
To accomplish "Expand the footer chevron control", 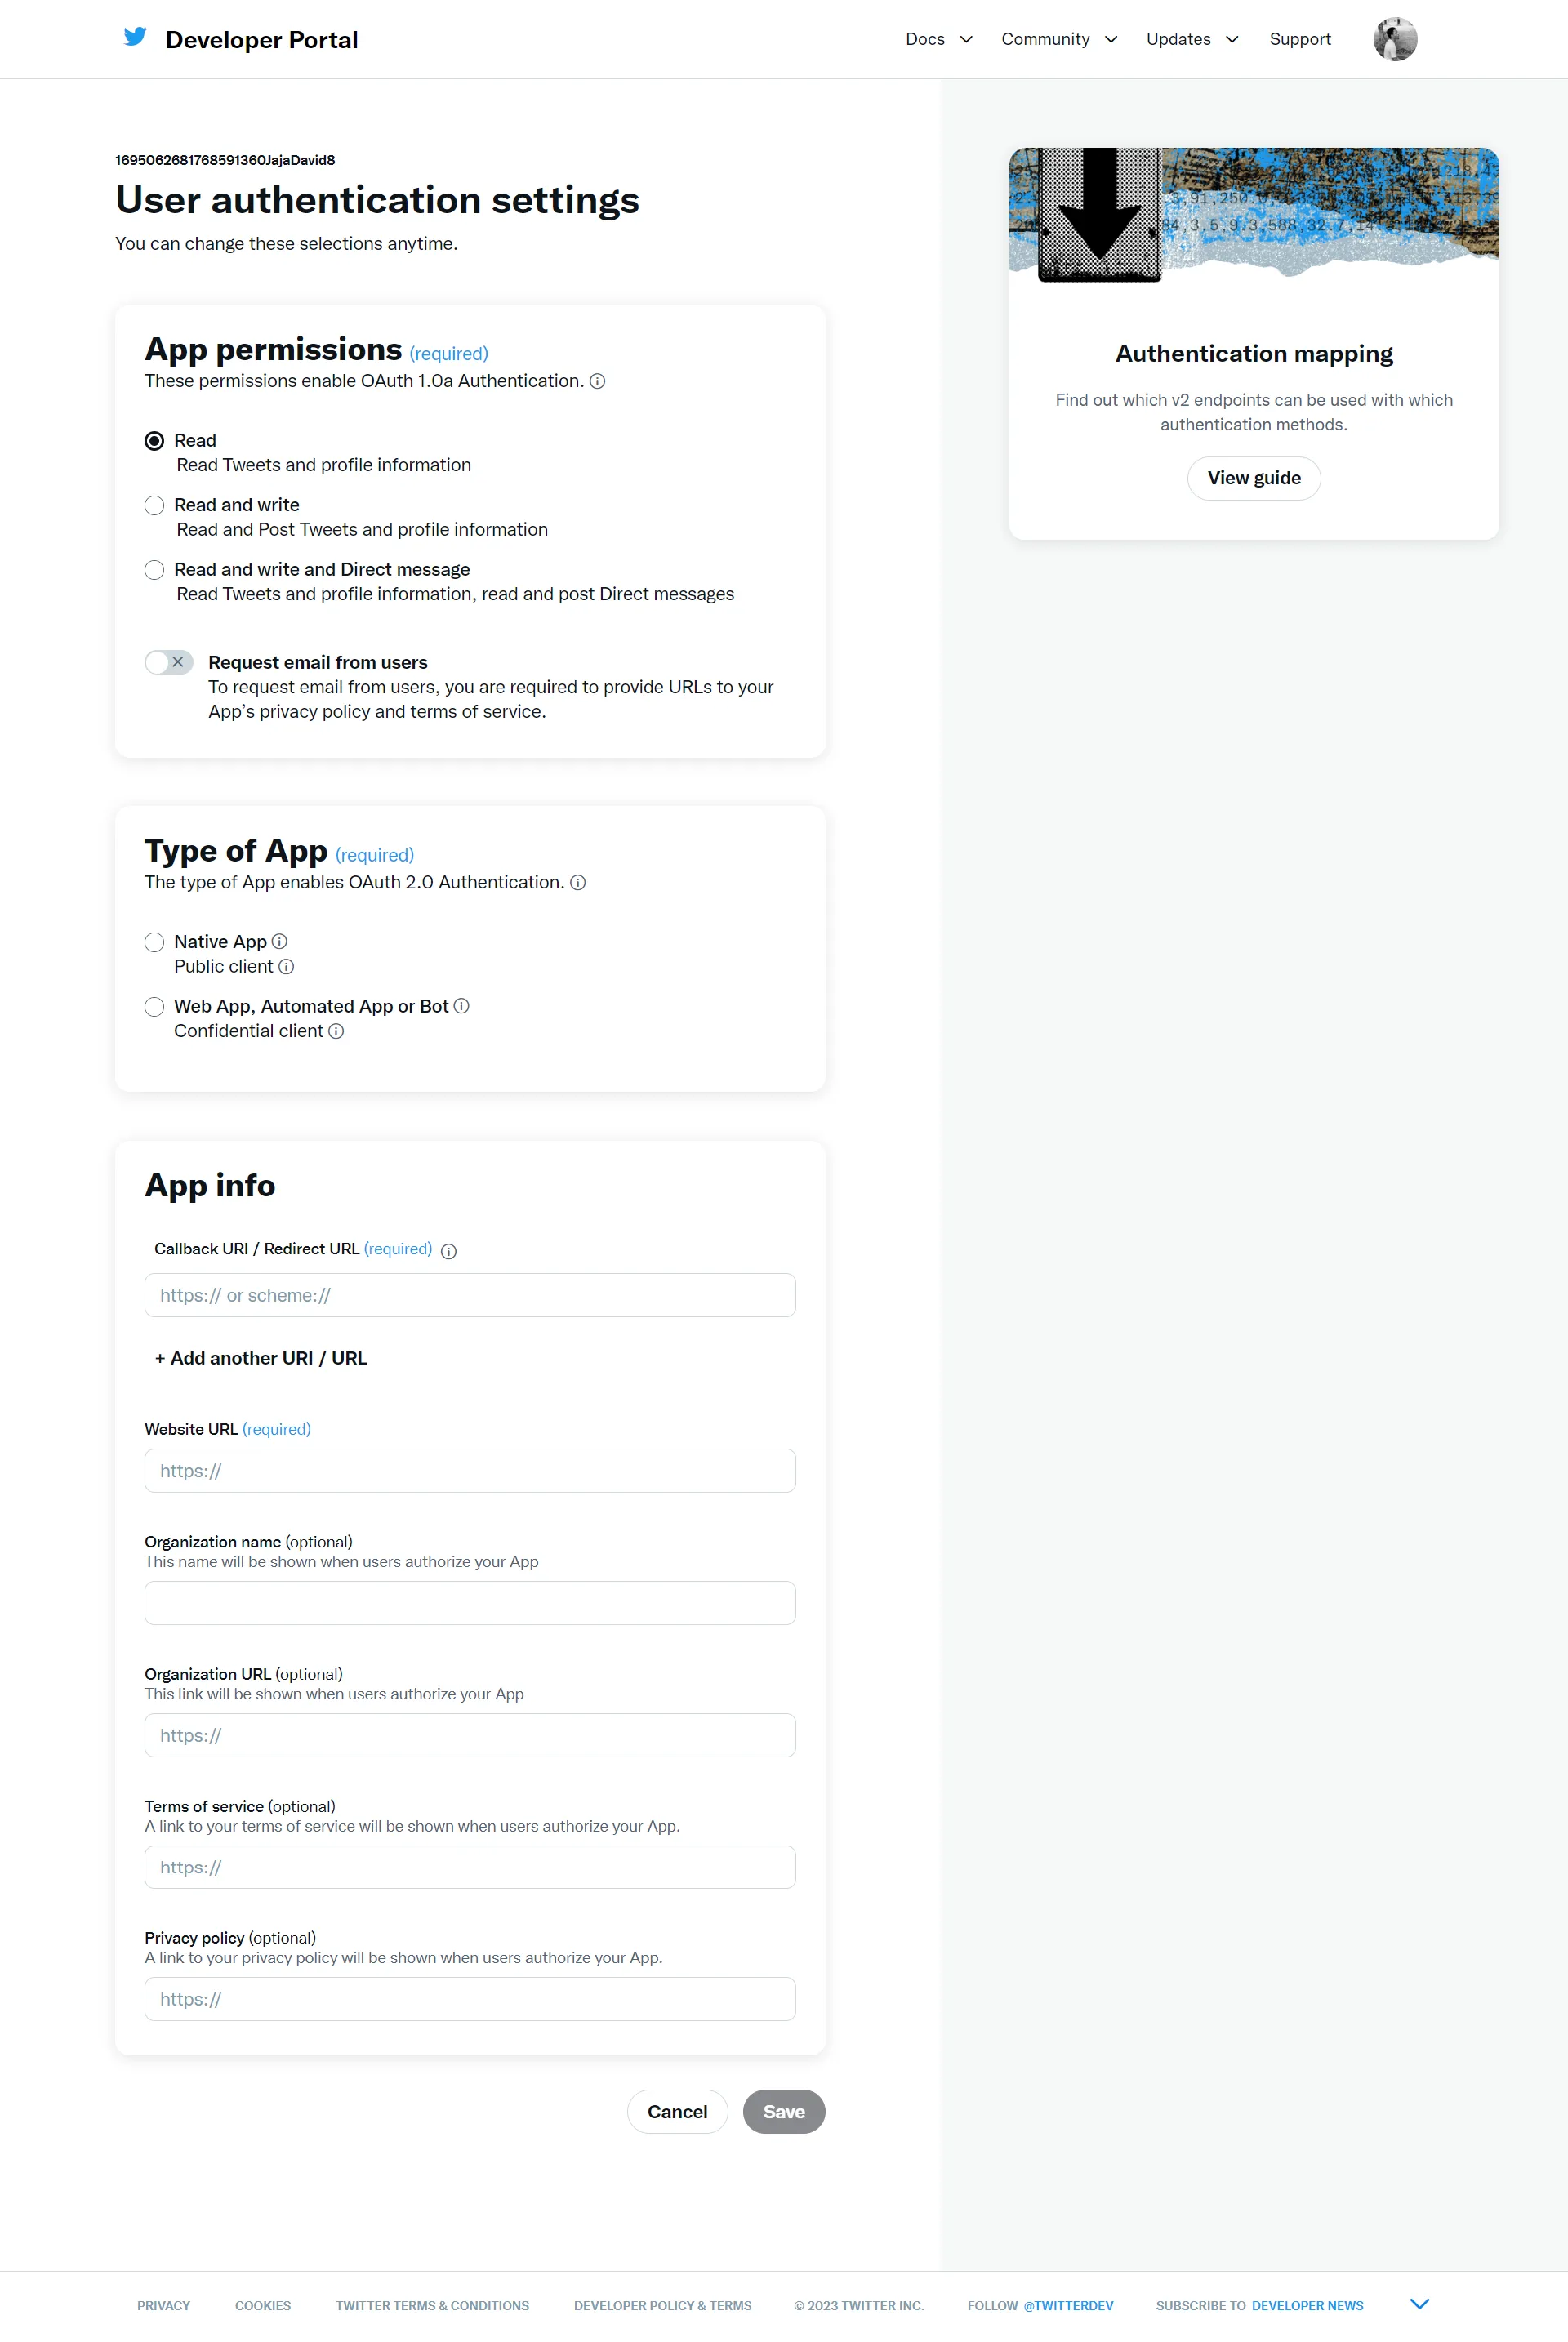I will point(1419,2303).
